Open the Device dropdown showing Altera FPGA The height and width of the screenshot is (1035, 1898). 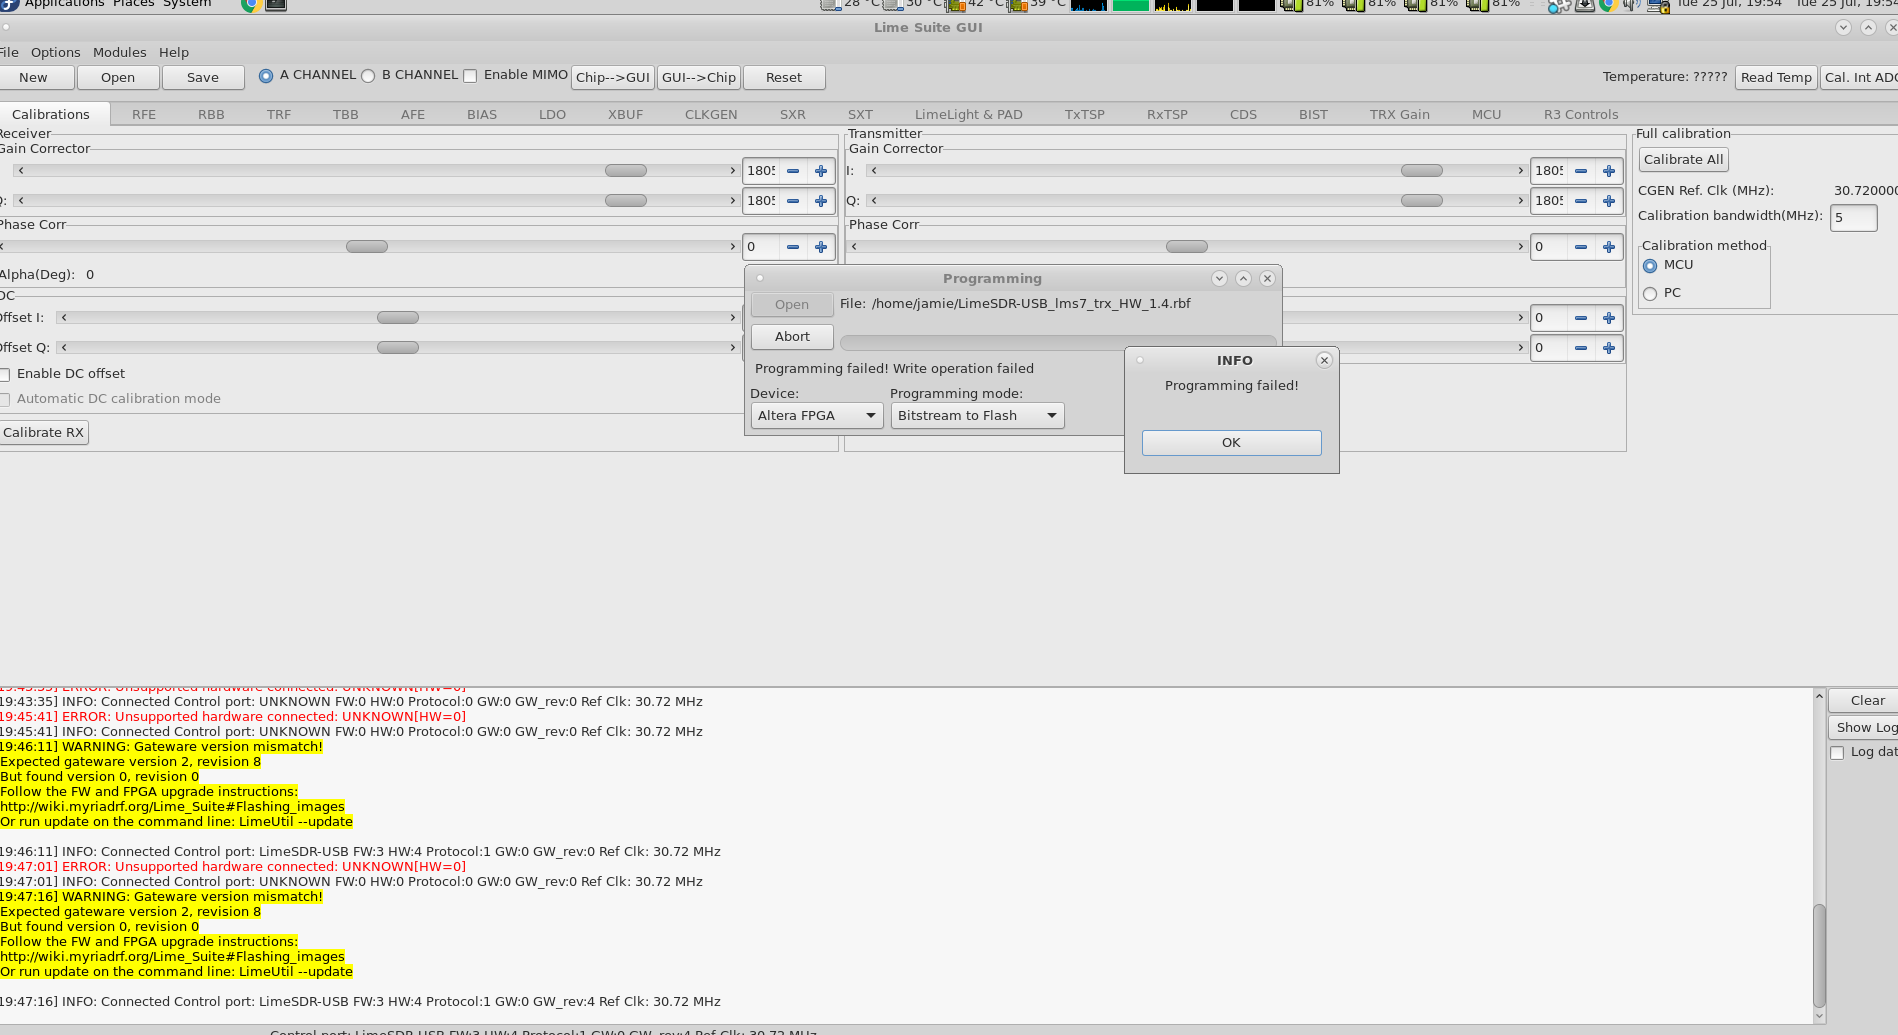816,416
